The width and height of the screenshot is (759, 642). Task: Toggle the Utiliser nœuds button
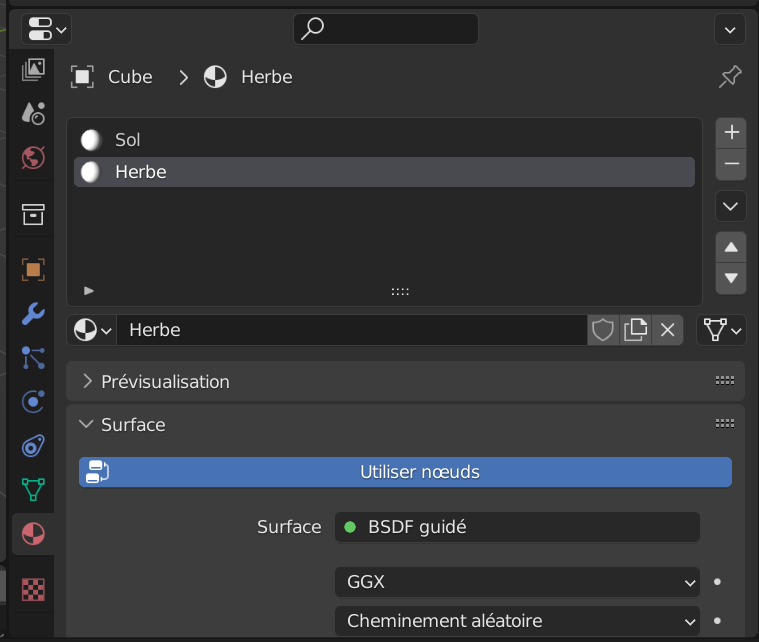pyautogui.click(x=405, y=472)
